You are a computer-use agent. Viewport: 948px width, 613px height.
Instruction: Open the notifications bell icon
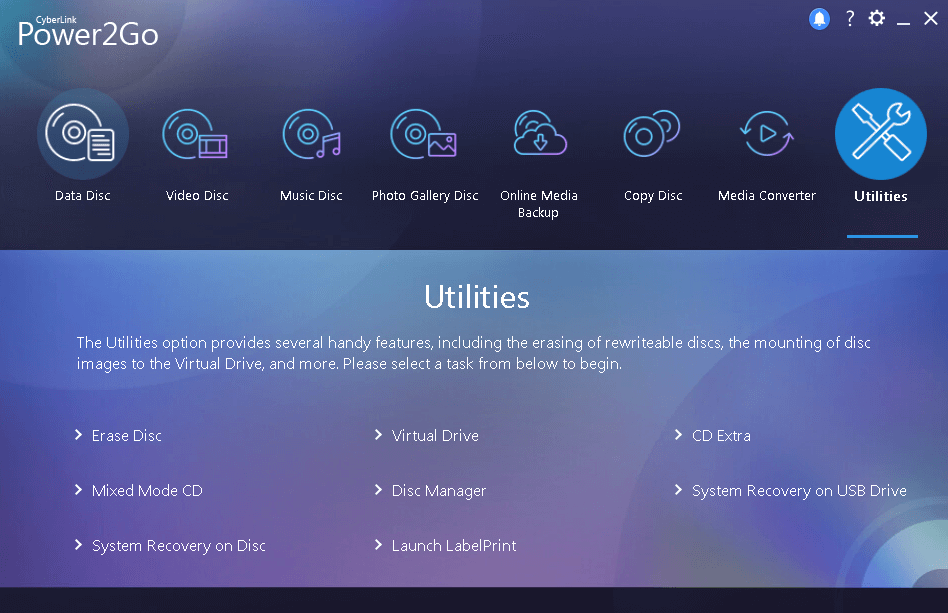click(x=819, y=19)
